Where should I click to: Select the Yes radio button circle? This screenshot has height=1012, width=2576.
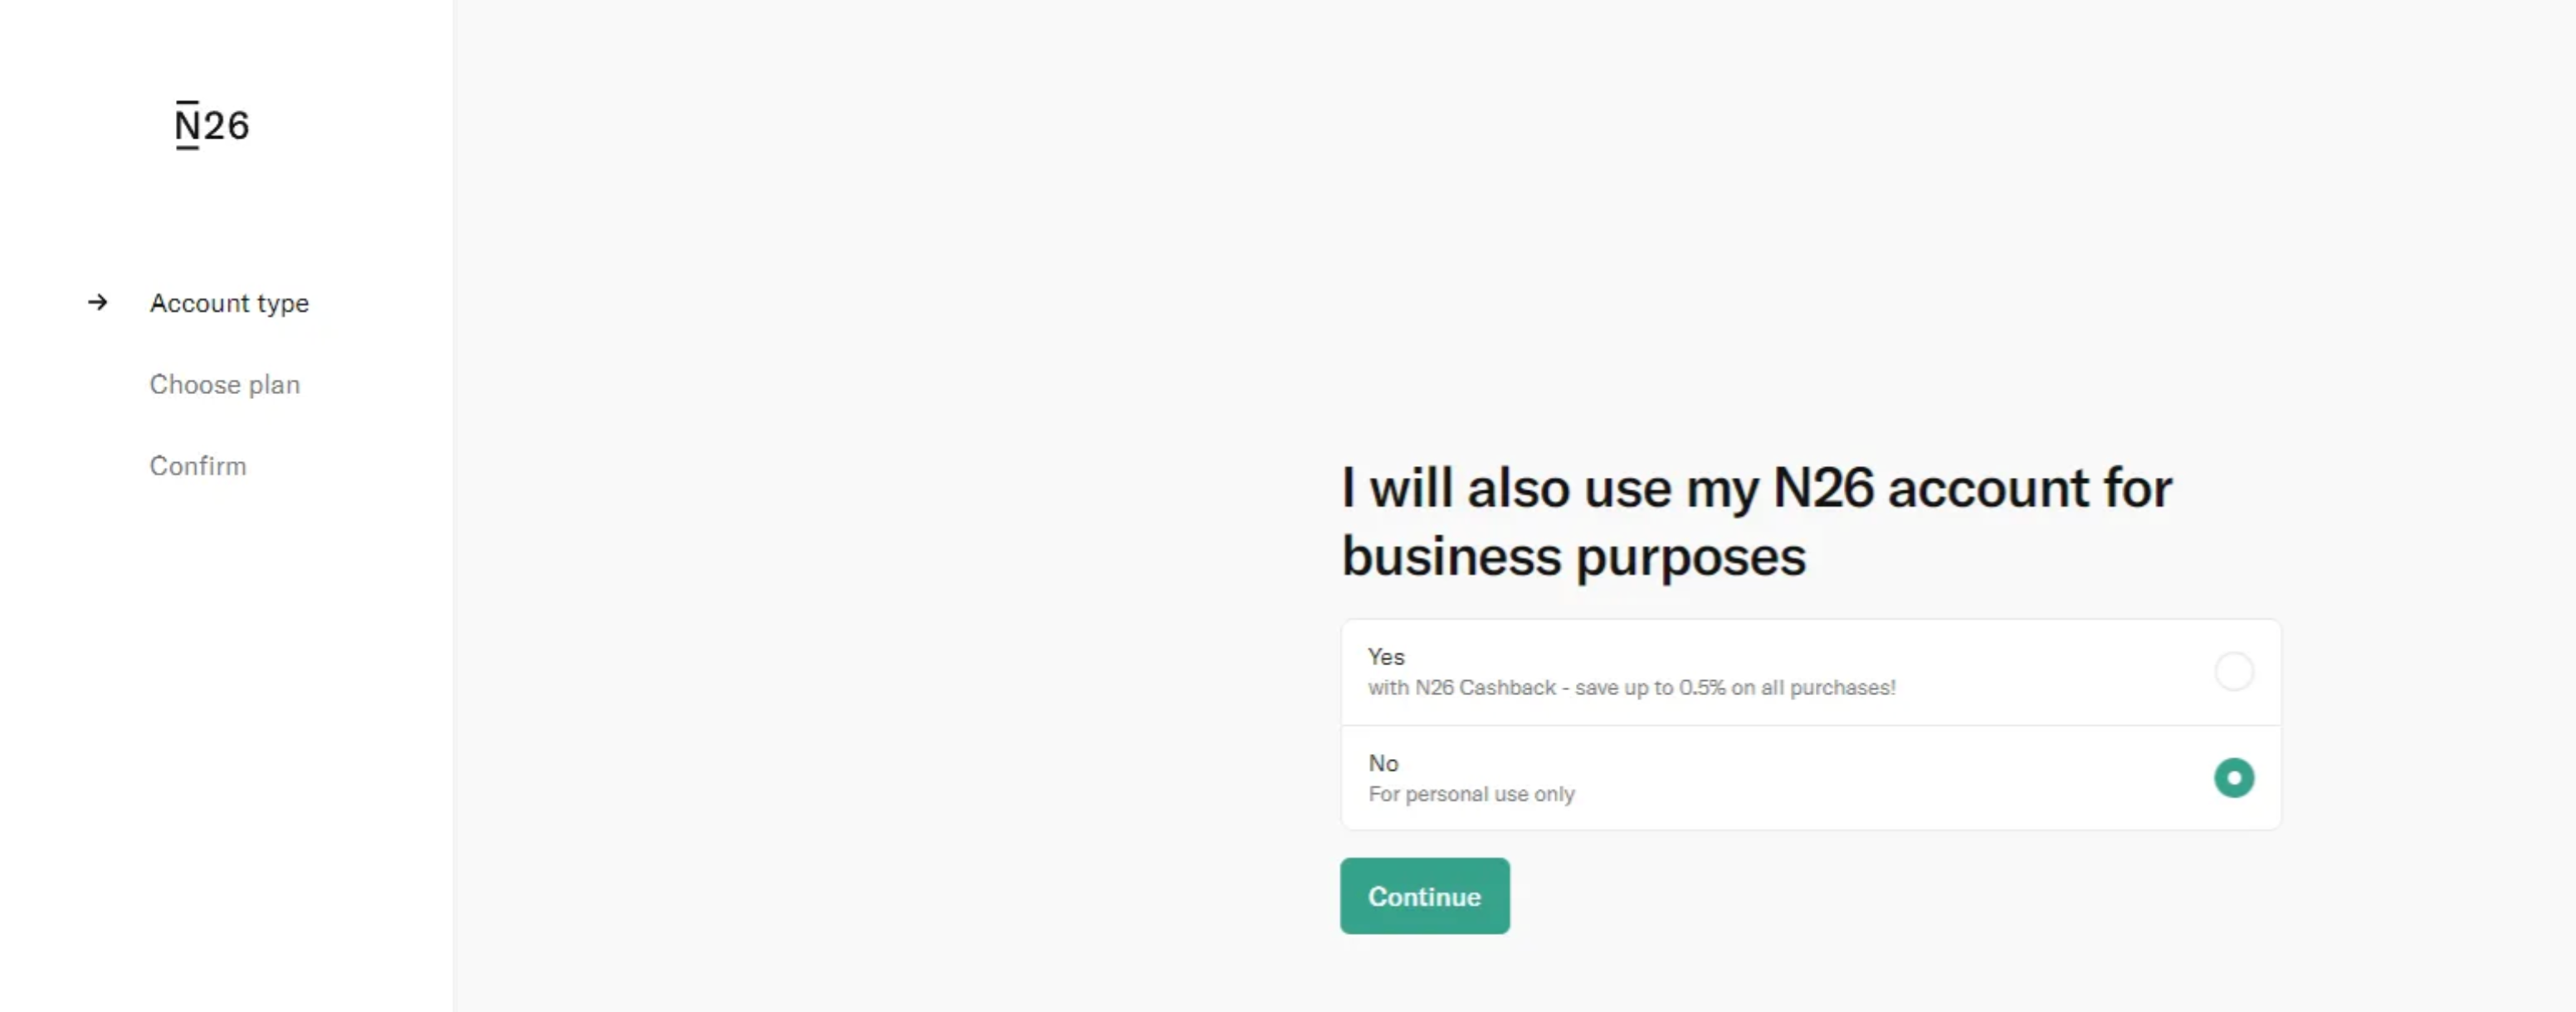(2233, 671)
